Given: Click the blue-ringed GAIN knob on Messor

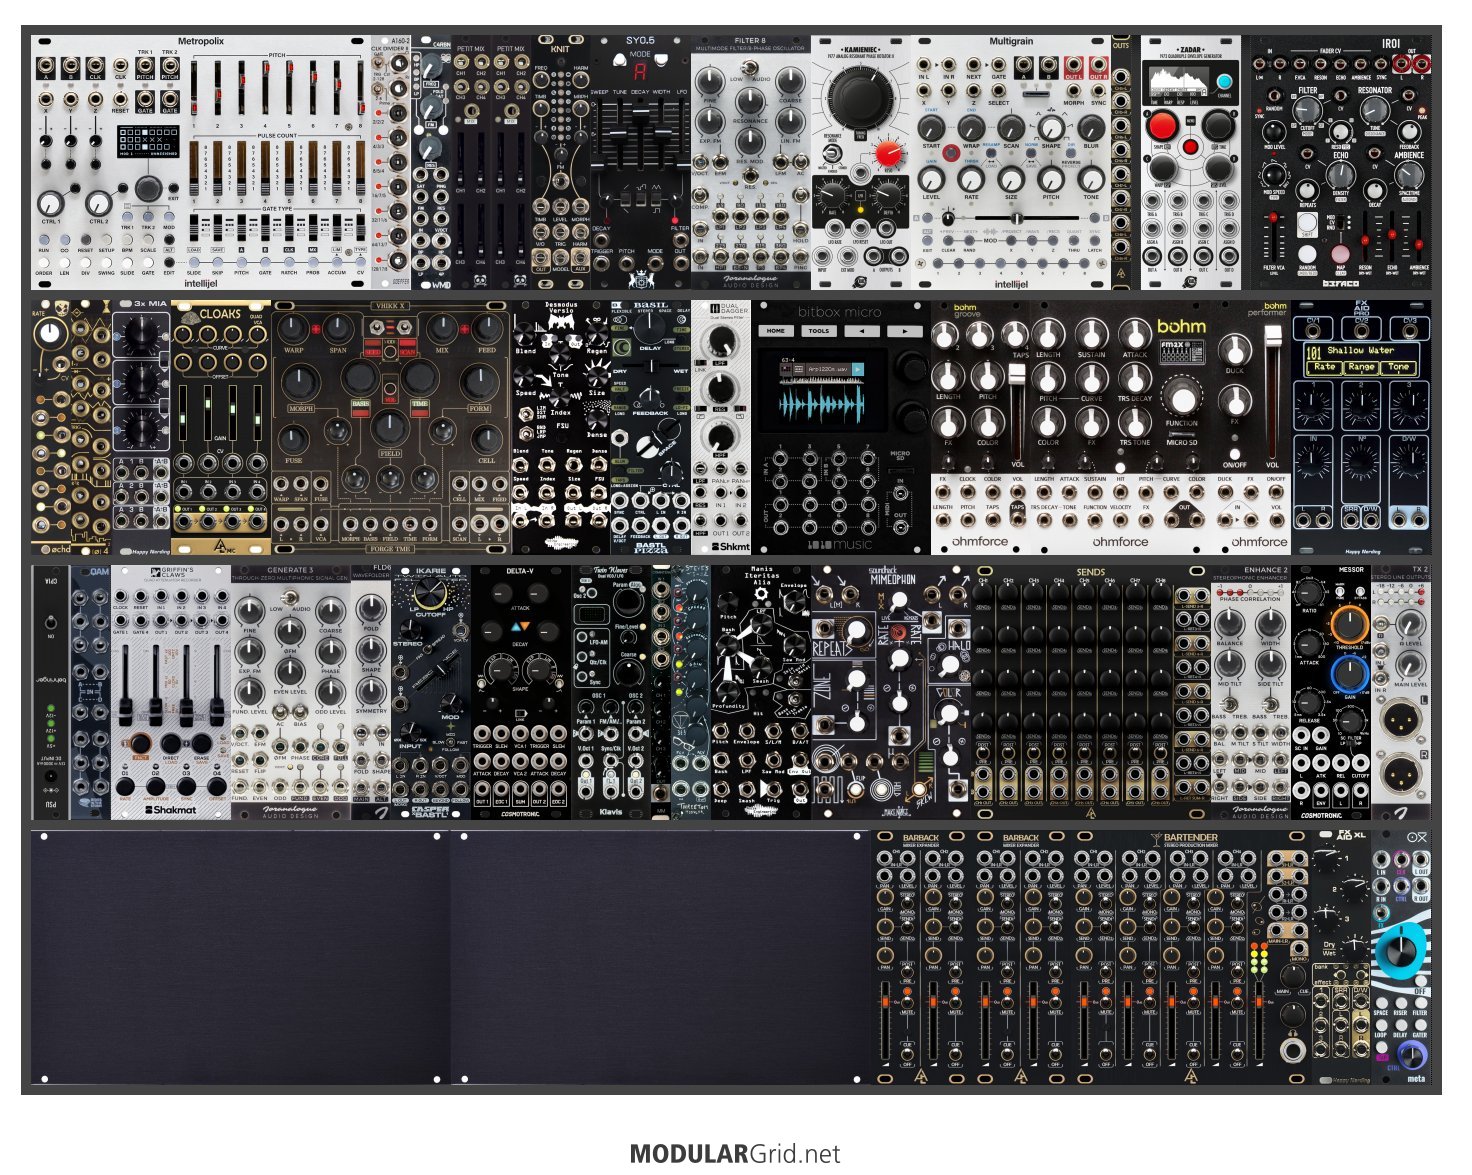Looking at the screenshot, I should point(1349,675).
